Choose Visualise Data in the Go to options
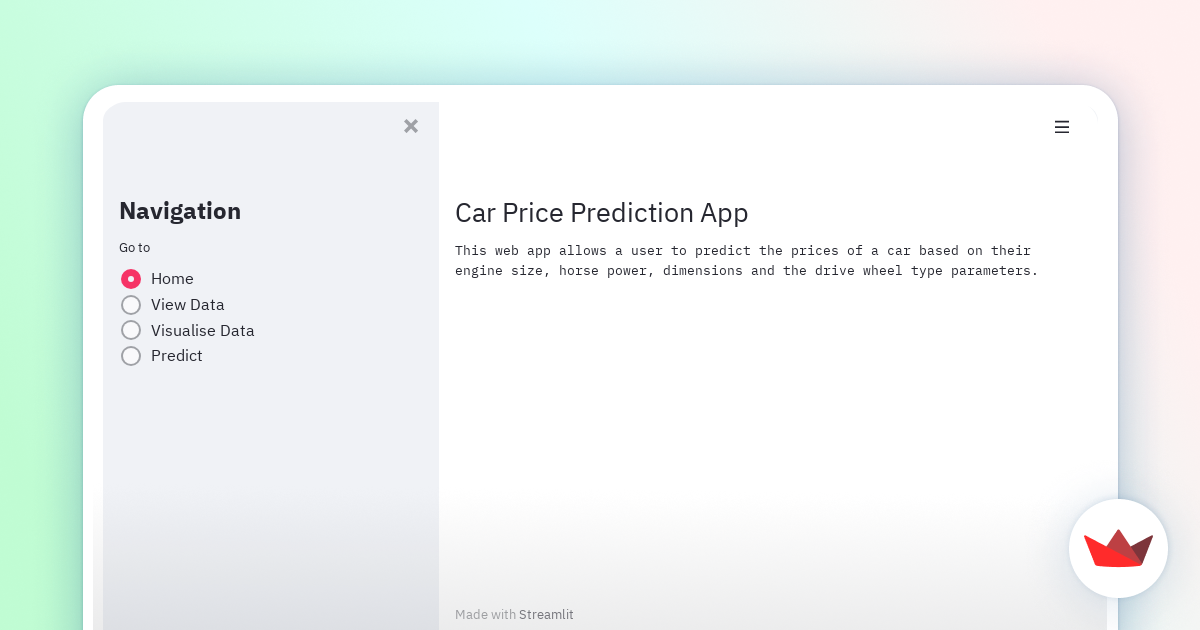This screenshot has width=1200, height=630. (131, 330)
